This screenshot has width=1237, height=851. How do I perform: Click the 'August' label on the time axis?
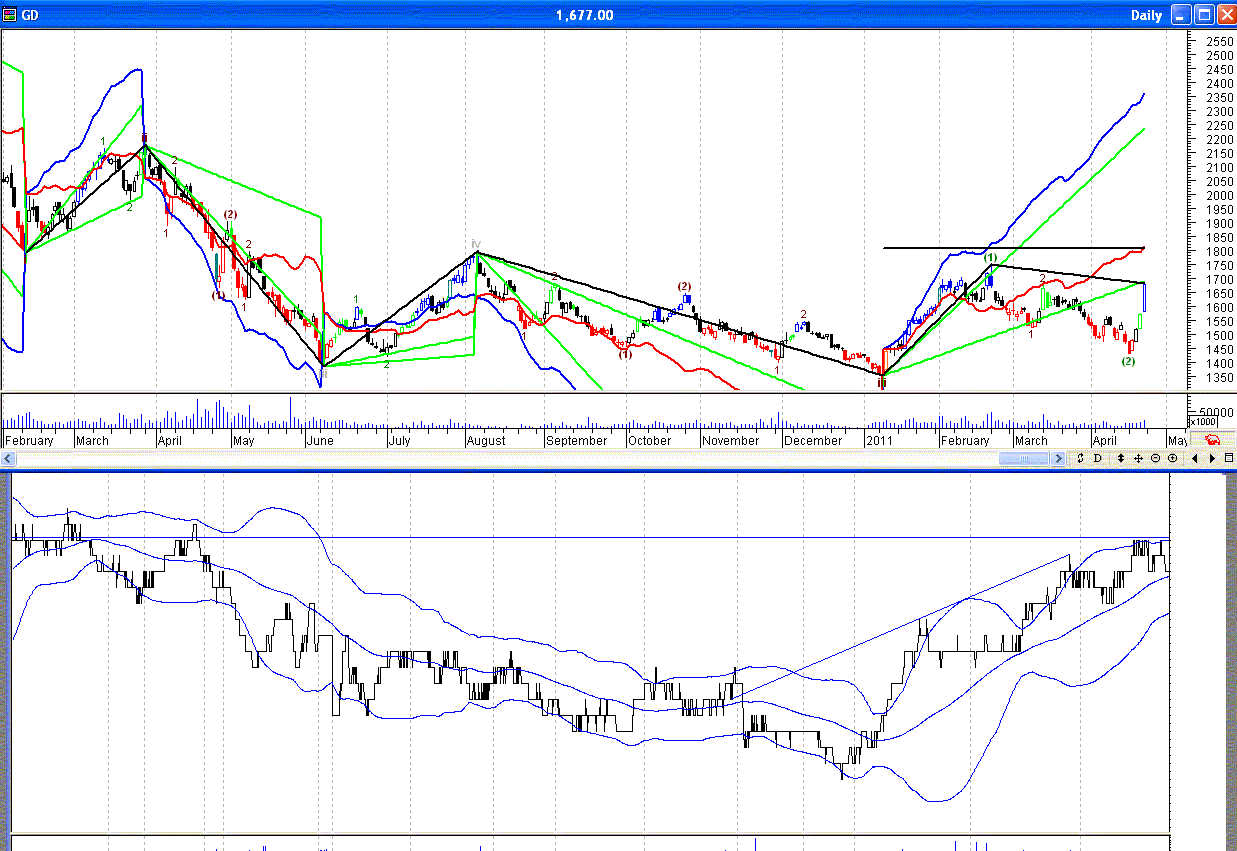(x=485, y=440)
